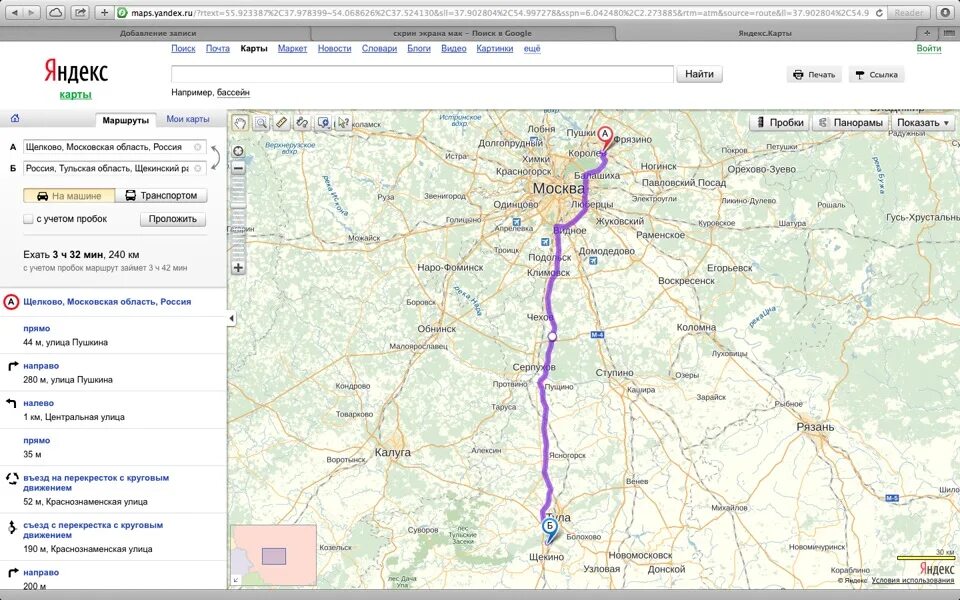Select 'На машине' travel mode
Image resolution: width=960 pixels, height=600 pixels.
pos(69,196)
